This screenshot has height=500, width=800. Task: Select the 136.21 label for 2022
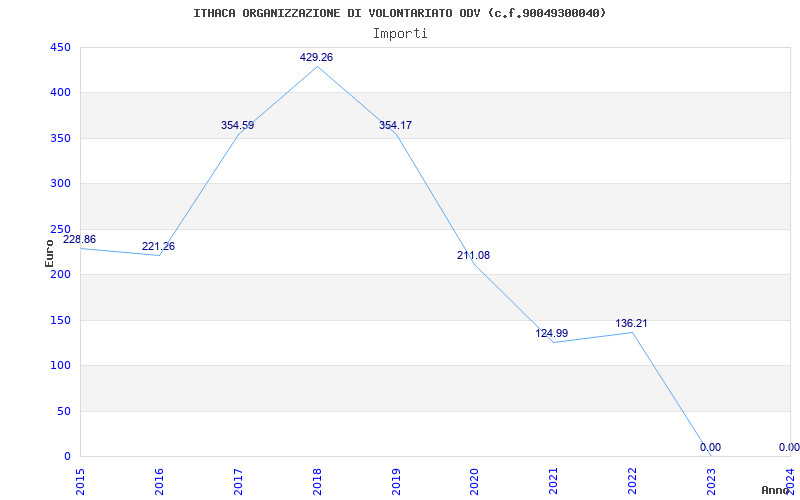pyautogui.click(x=631, y=323)
